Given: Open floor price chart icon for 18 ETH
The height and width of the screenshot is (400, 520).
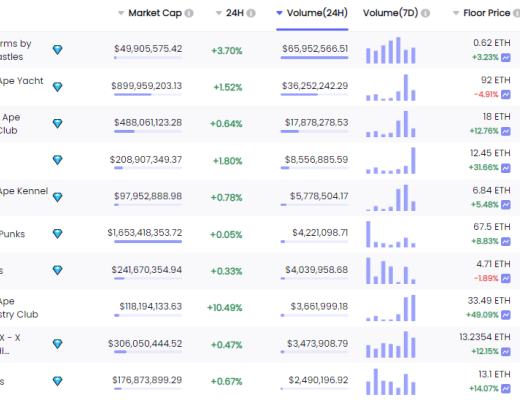Looking at the screenshot, I should (x=506, y=131).
